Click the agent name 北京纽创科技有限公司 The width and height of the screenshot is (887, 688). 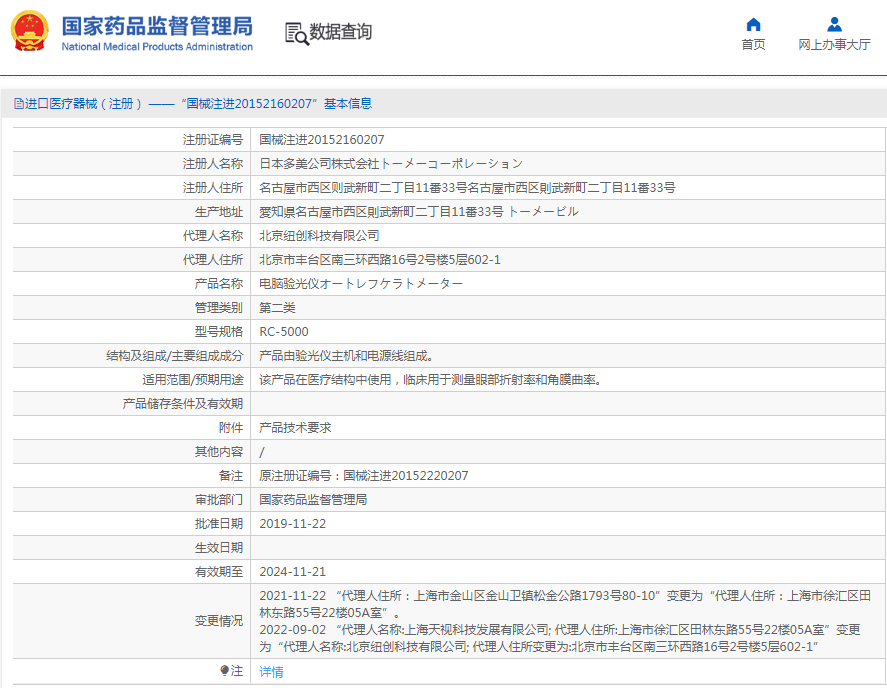pyautogui.click(x=319, y=236)
